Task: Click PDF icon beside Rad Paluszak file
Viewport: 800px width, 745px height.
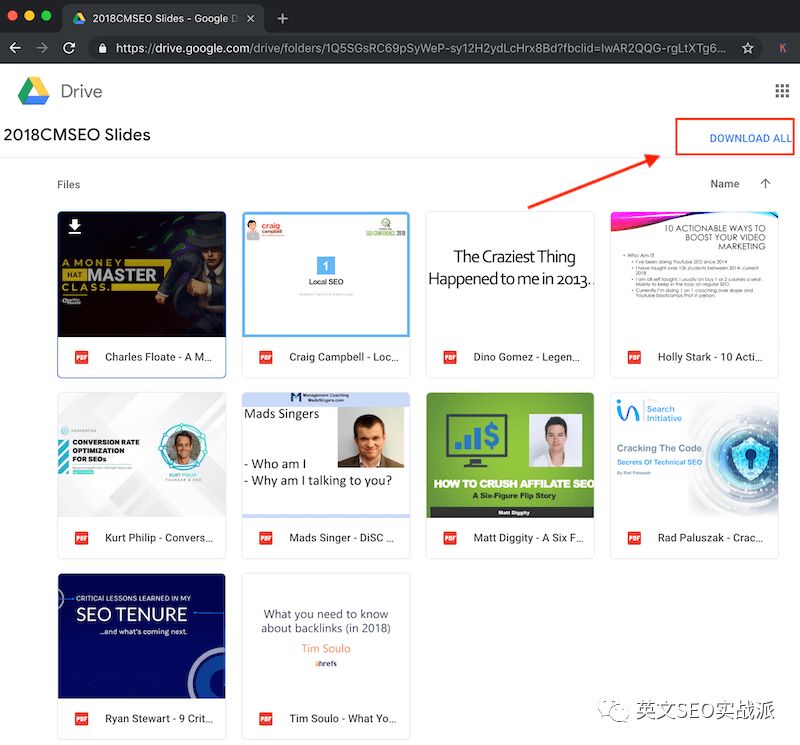Action: point(634,538)
